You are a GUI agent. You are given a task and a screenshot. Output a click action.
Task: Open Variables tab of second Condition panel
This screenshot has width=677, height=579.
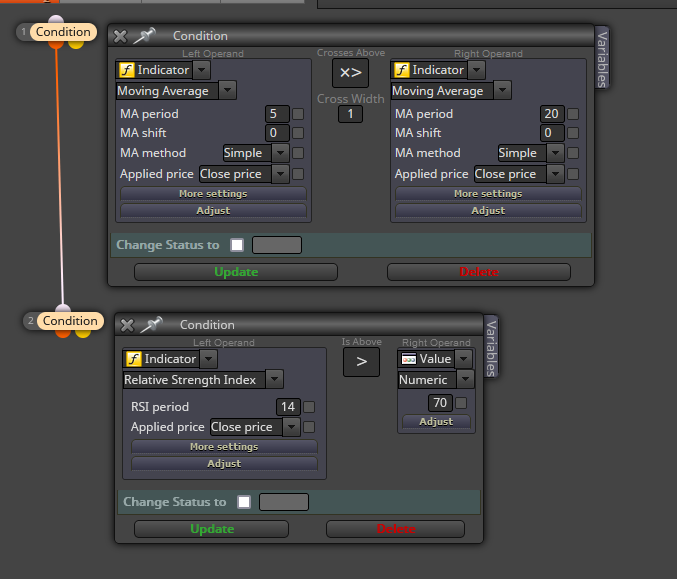[491, 348]
